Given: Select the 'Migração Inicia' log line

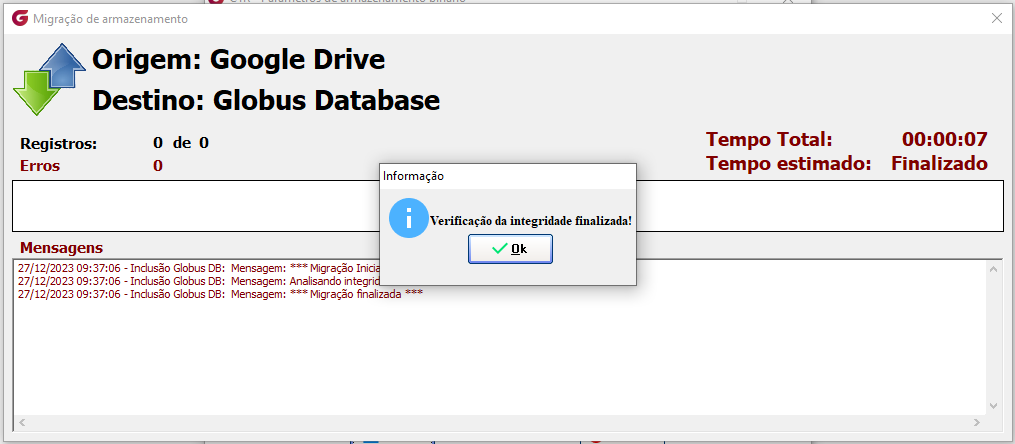Looking at the screenshot, I should point(198,267).
